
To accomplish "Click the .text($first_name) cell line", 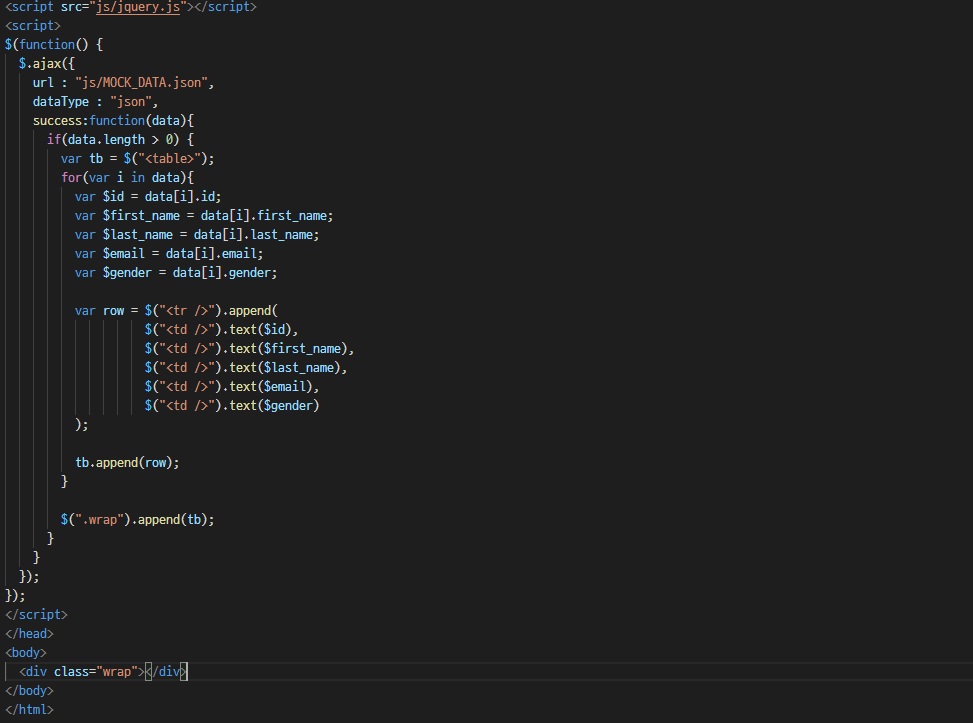I will pyautogui.click(x=249, y=349).
